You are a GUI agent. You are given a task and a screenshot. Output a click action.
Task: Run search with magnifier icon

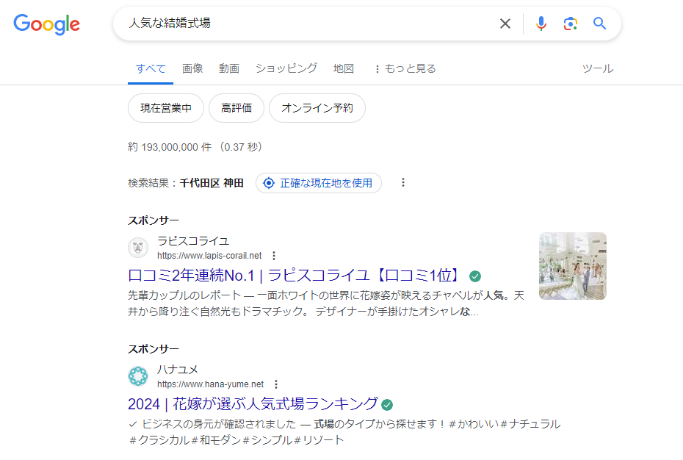click(x=600, y=24)
